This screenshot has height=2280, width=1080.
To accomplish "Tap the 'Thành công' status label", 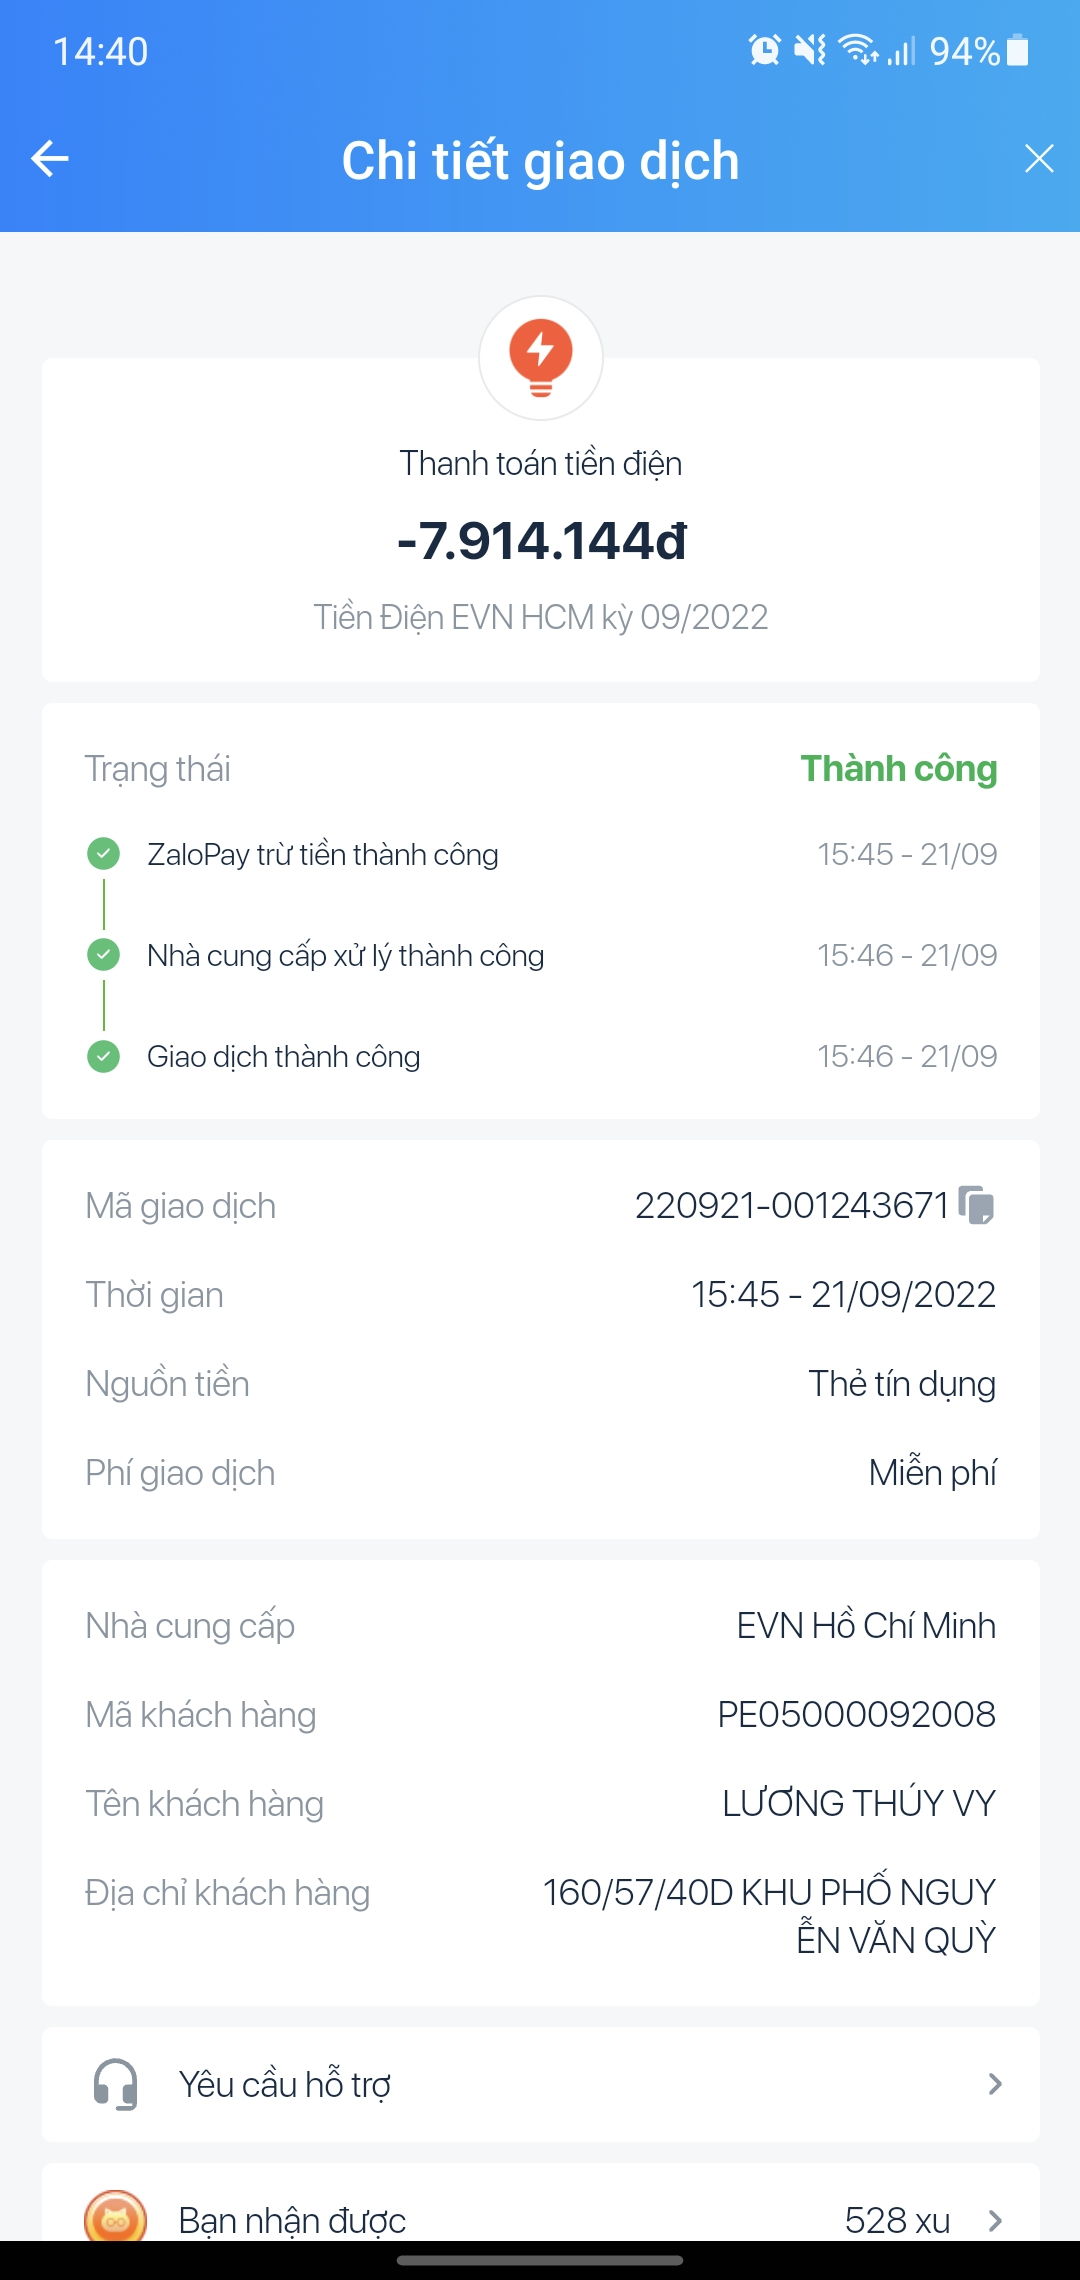I will coord(898,769).
